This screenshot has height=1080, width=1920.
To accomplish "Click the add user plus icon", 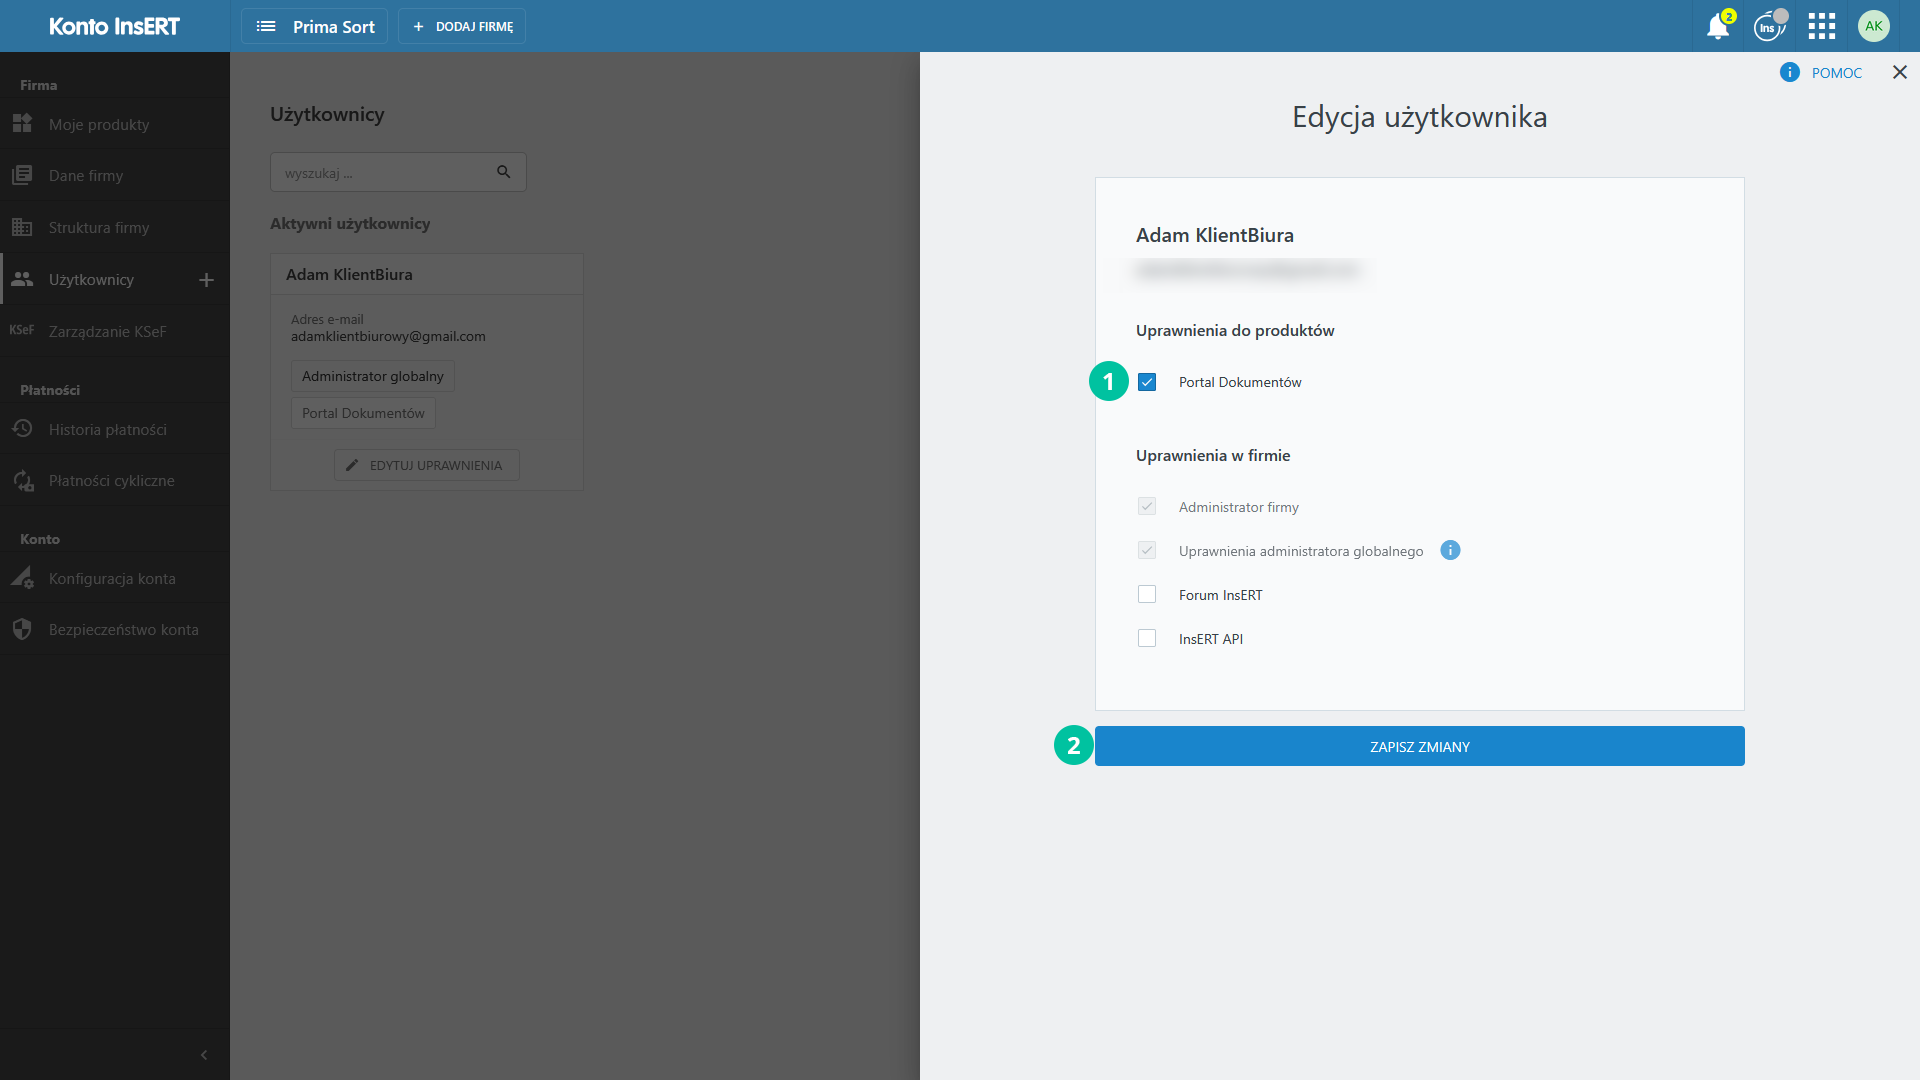I will pyautogui.click(x=207, y=280).
